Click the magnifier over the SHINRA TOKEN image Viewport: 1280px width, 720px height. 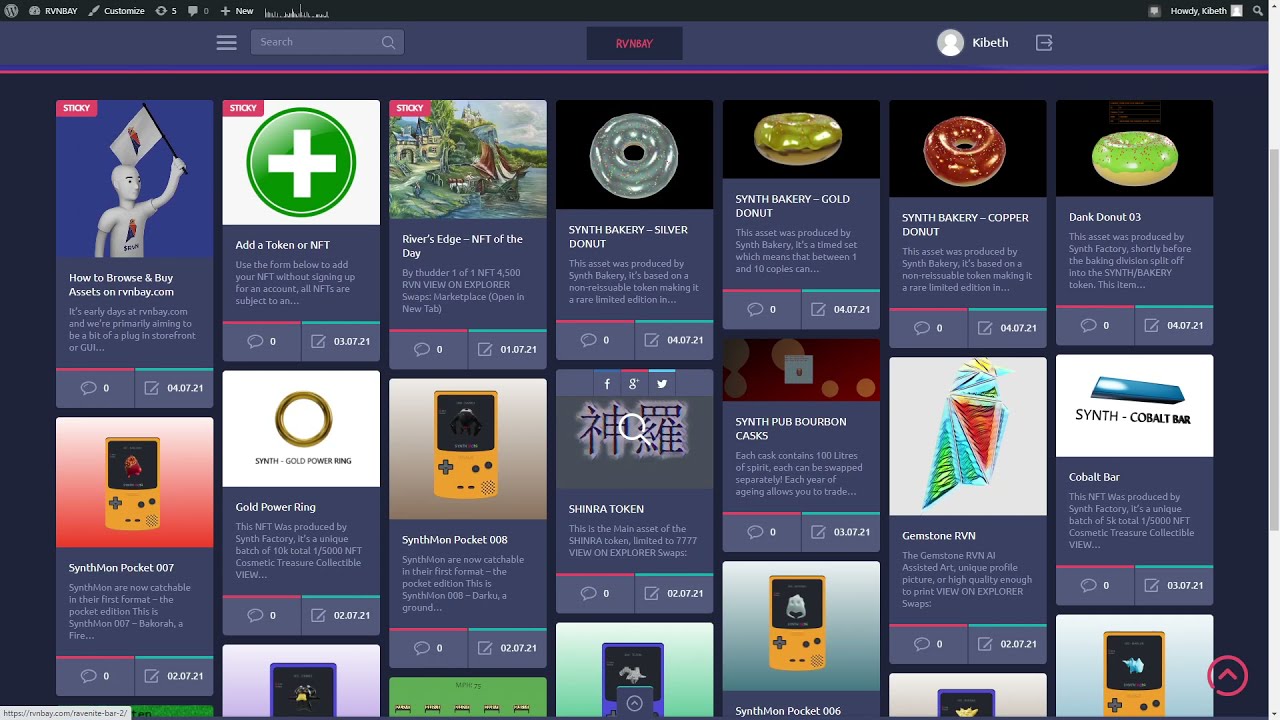tap(633, 429)
